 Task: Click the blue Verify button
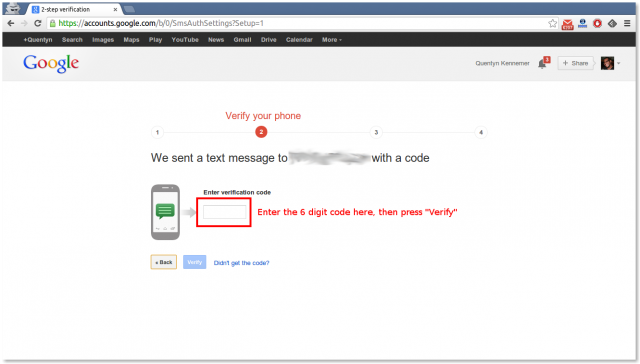coord(194,262)
